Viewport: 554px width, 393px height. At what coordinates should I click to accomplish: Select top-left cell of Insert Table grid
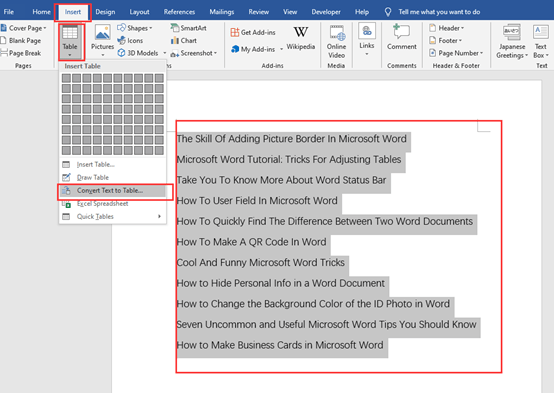click(x=66, y=78)
